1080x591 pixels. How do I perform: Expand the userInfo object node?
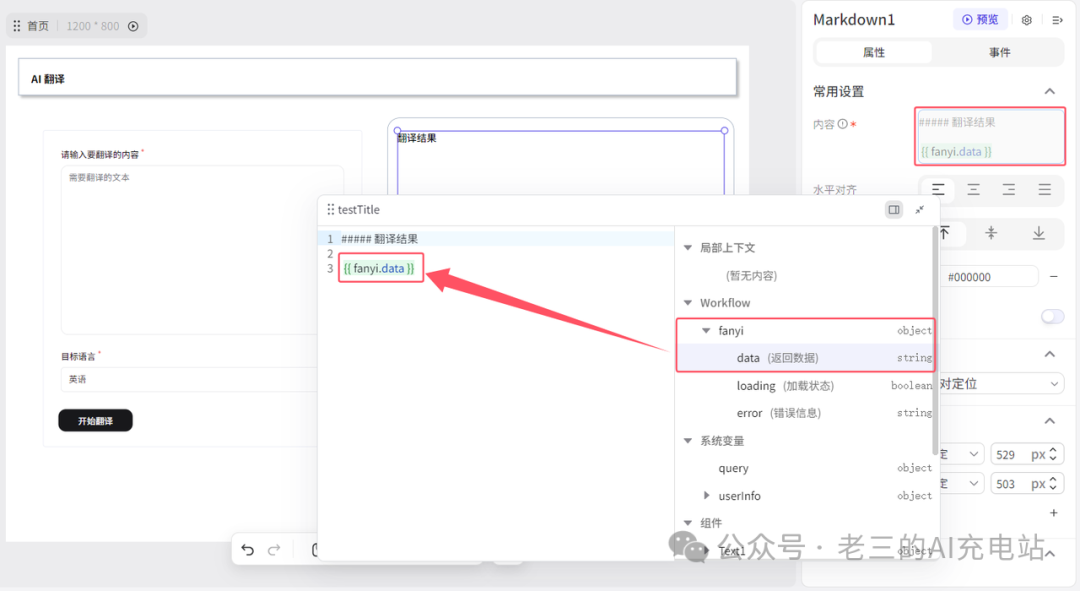coord(706,495)
